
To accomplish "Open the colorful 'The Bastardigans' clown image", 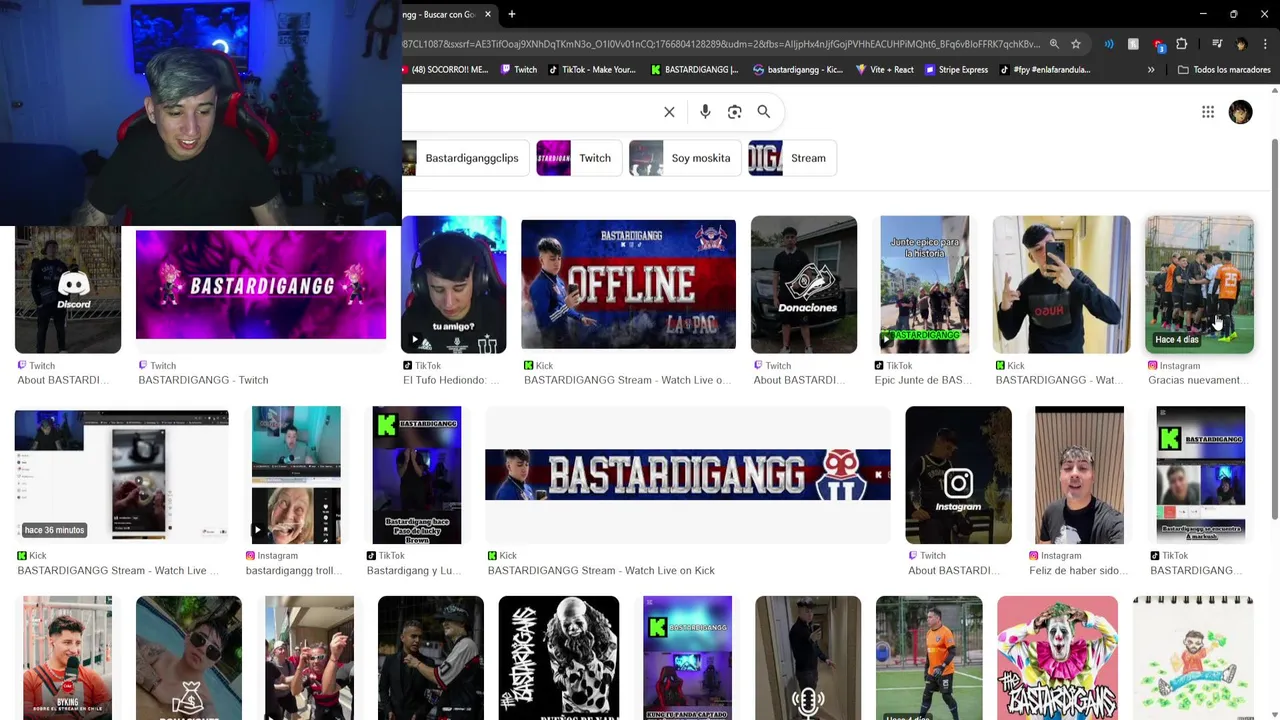I will (1057, 658).
